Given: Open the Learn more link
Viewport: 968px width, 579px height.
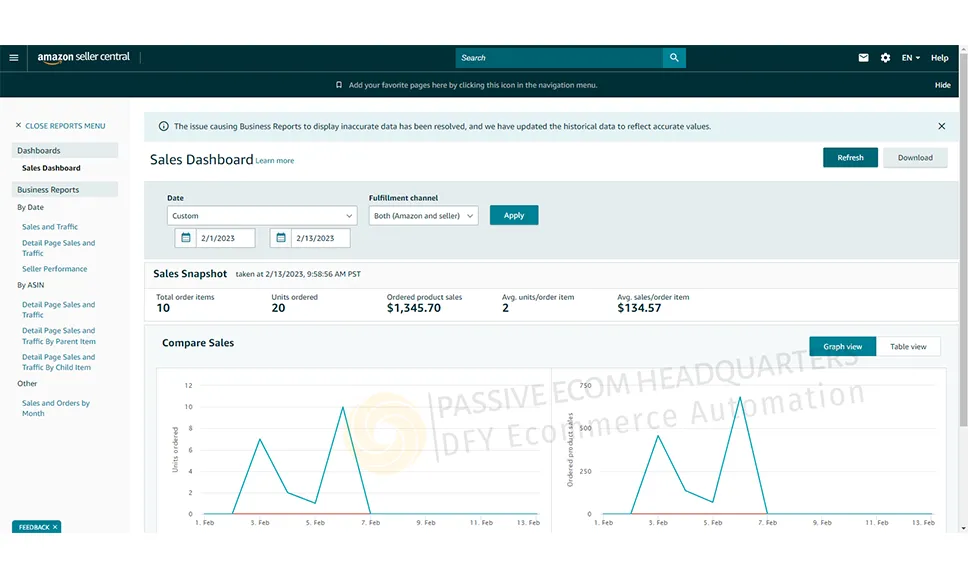Looking at the screenshot, I should 275,160.
